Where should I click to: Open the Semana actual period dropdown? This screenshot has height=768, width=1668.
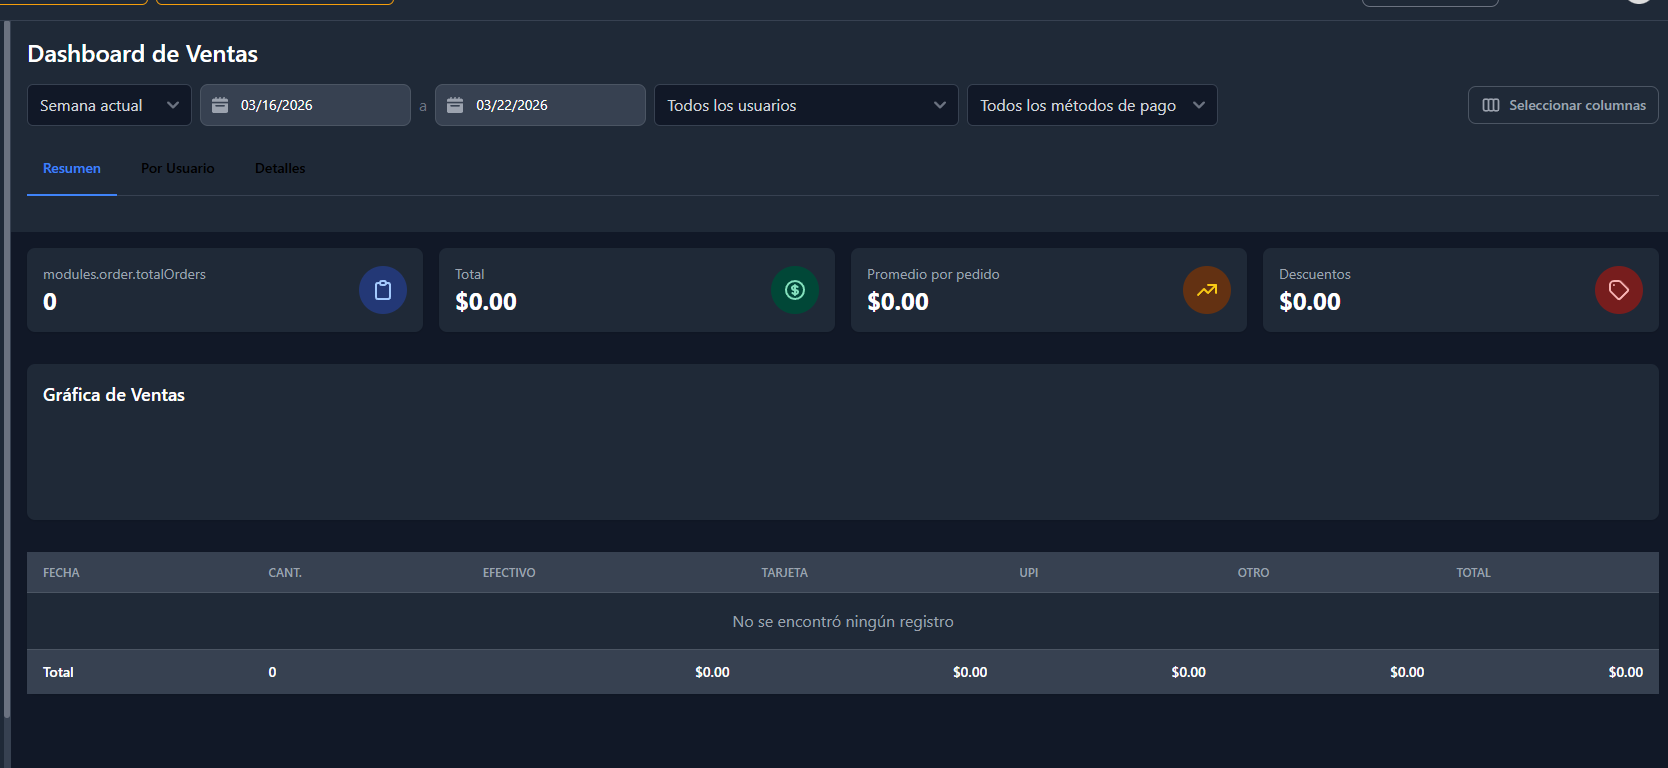click(x=109, y=105)
